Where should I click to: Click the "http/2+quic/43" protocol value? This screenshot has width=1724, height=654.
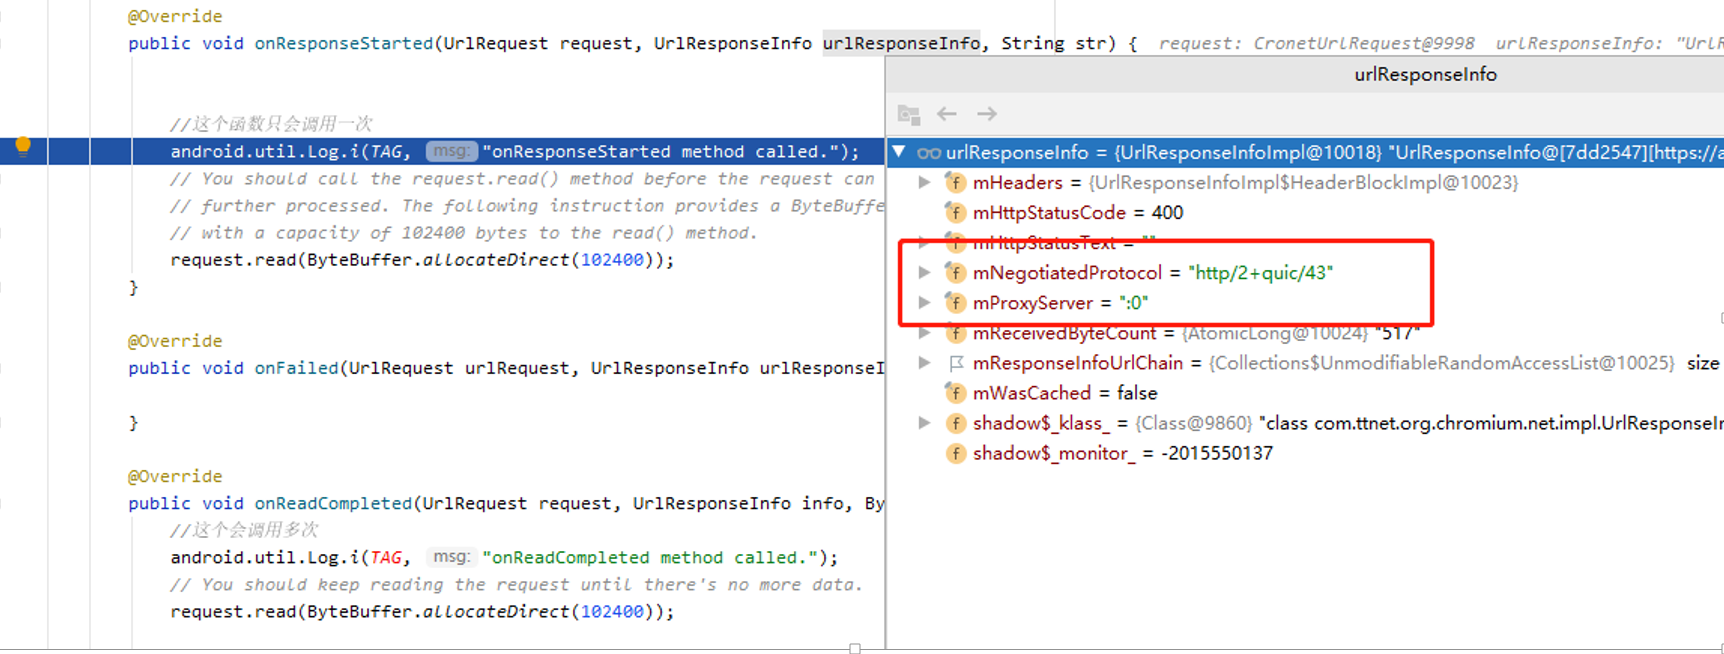tap(1261, 273)
